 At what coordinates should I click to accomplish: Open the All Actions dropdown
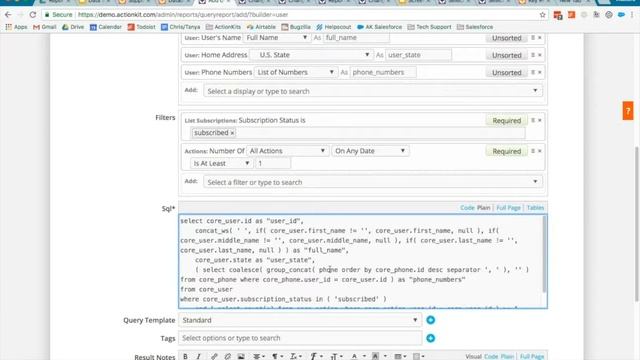pyautogui.click(x=287, y=151)
